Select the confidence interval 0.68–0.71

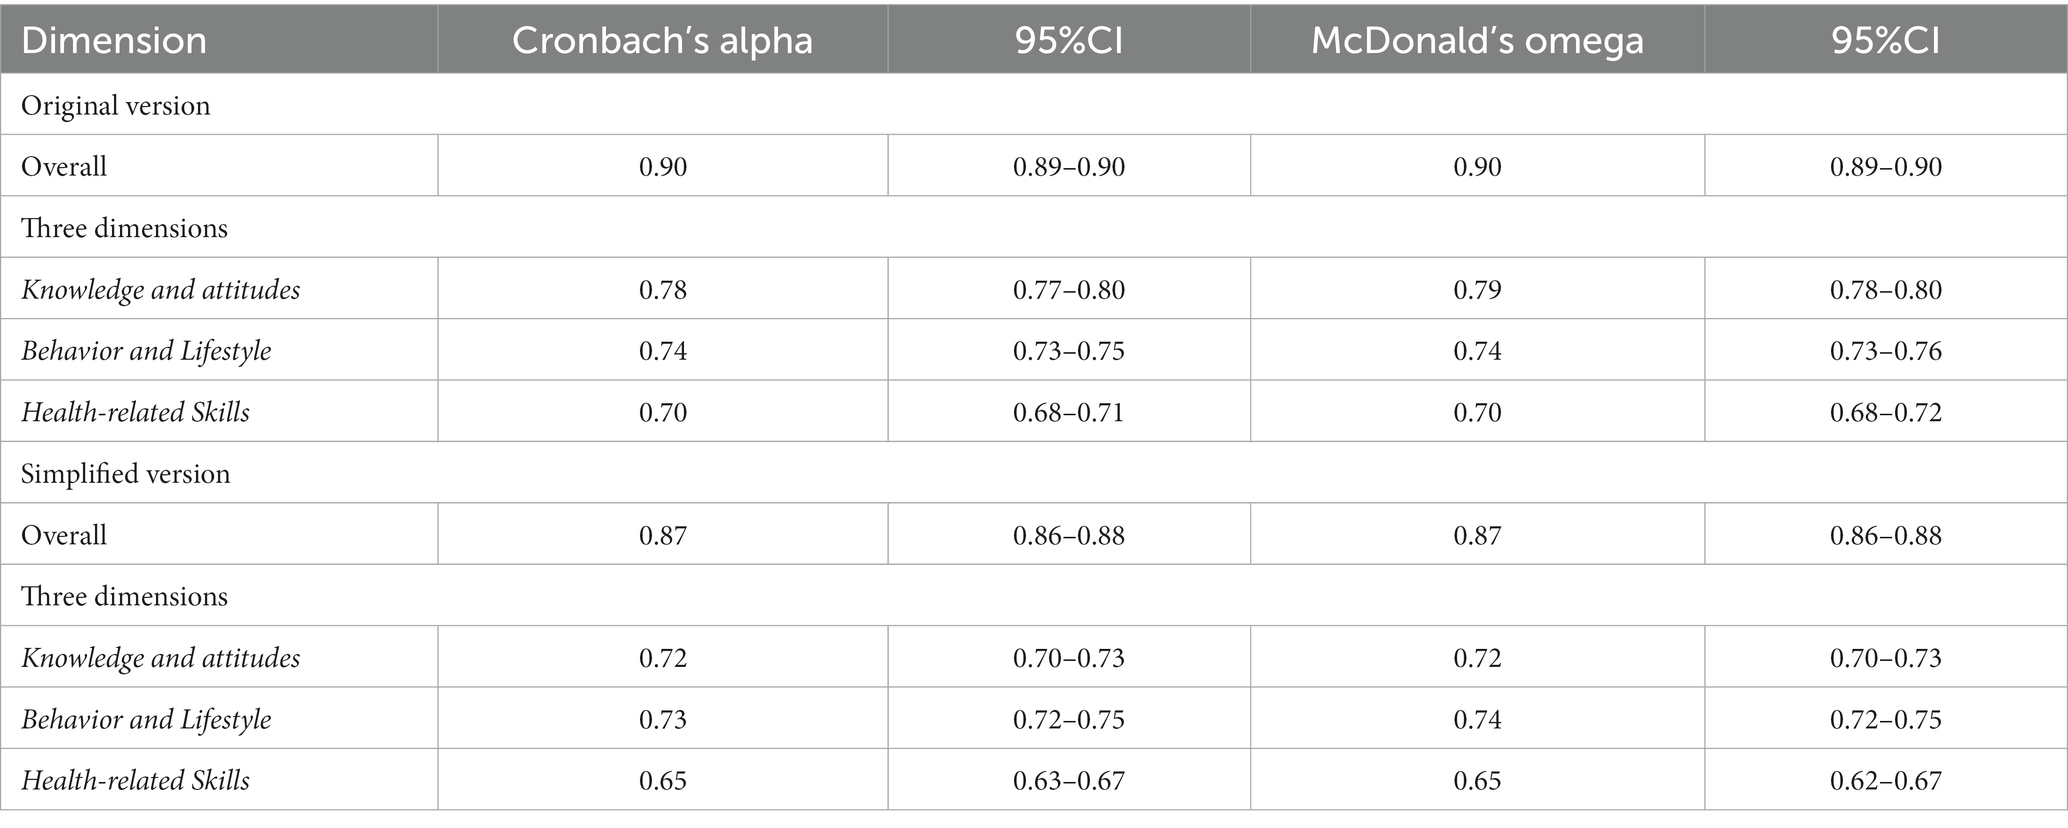(x=1069, y=412)
